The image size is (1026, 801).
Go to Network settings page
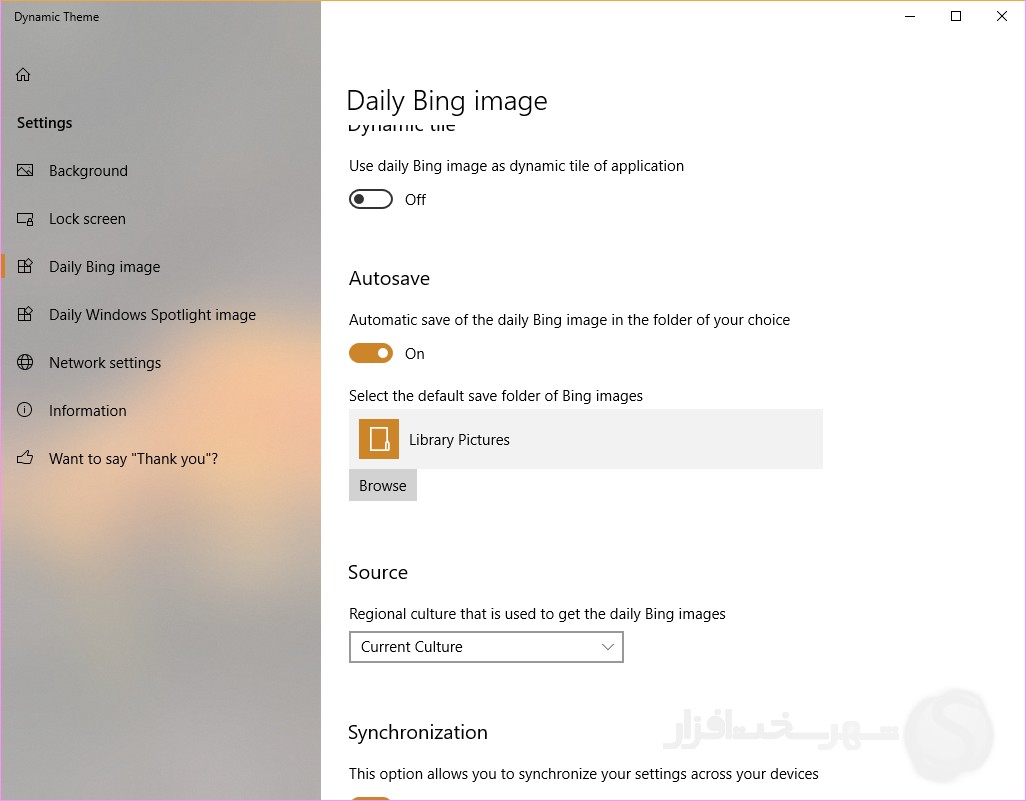pyautogui.click(x=105, y=363)
